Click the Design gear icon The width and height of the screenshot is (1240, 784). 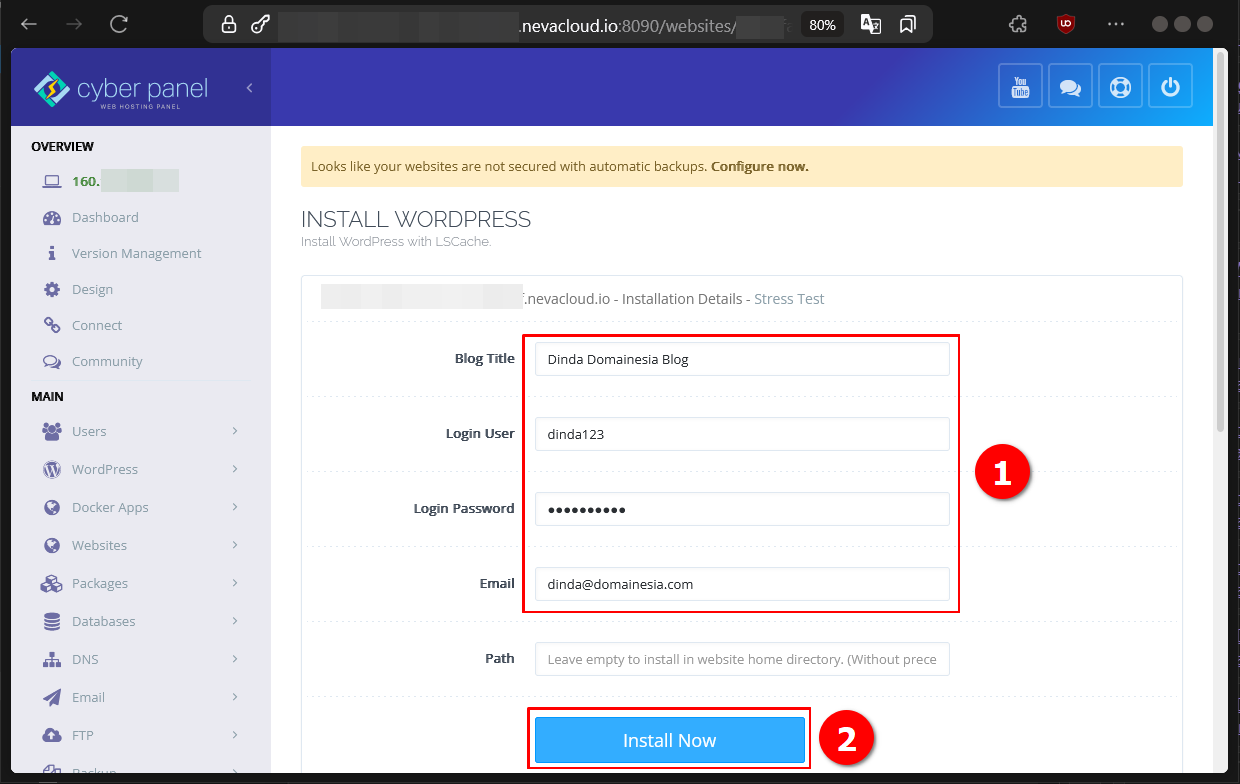[x=52, y=289]
